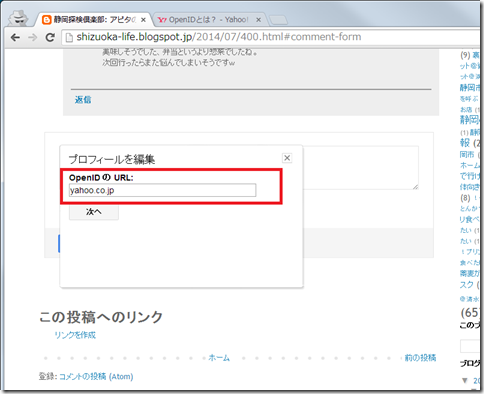Open a new tab
Screen dimensions: 484x394
pos(278,20)
